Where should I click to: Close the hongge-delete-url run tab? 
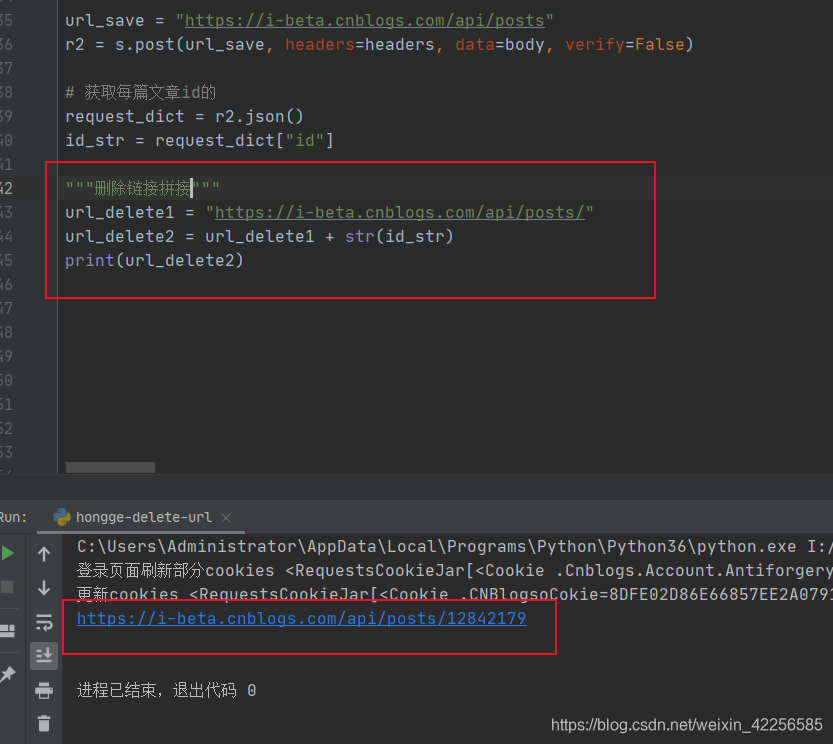click(226, 518)
